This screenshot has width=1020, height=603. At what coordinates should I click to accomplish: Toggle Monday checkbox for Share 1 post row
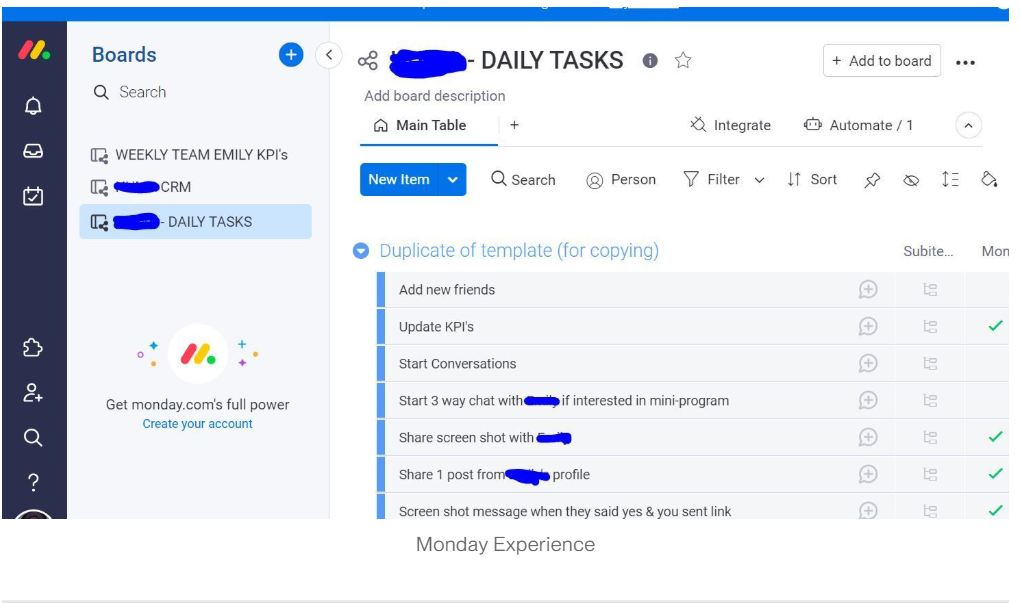coord(995,474)
